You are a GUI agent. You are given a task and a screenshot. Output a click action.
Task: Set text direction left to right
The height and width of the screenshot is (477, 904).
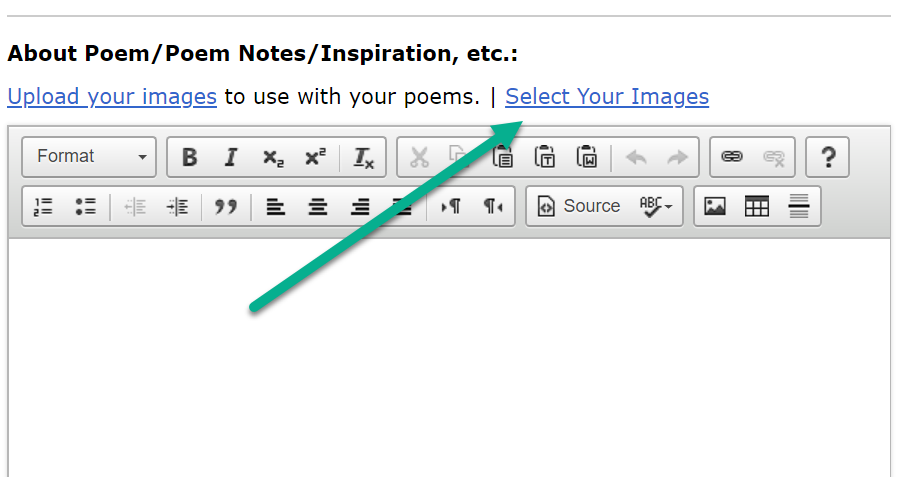point(451,206)
